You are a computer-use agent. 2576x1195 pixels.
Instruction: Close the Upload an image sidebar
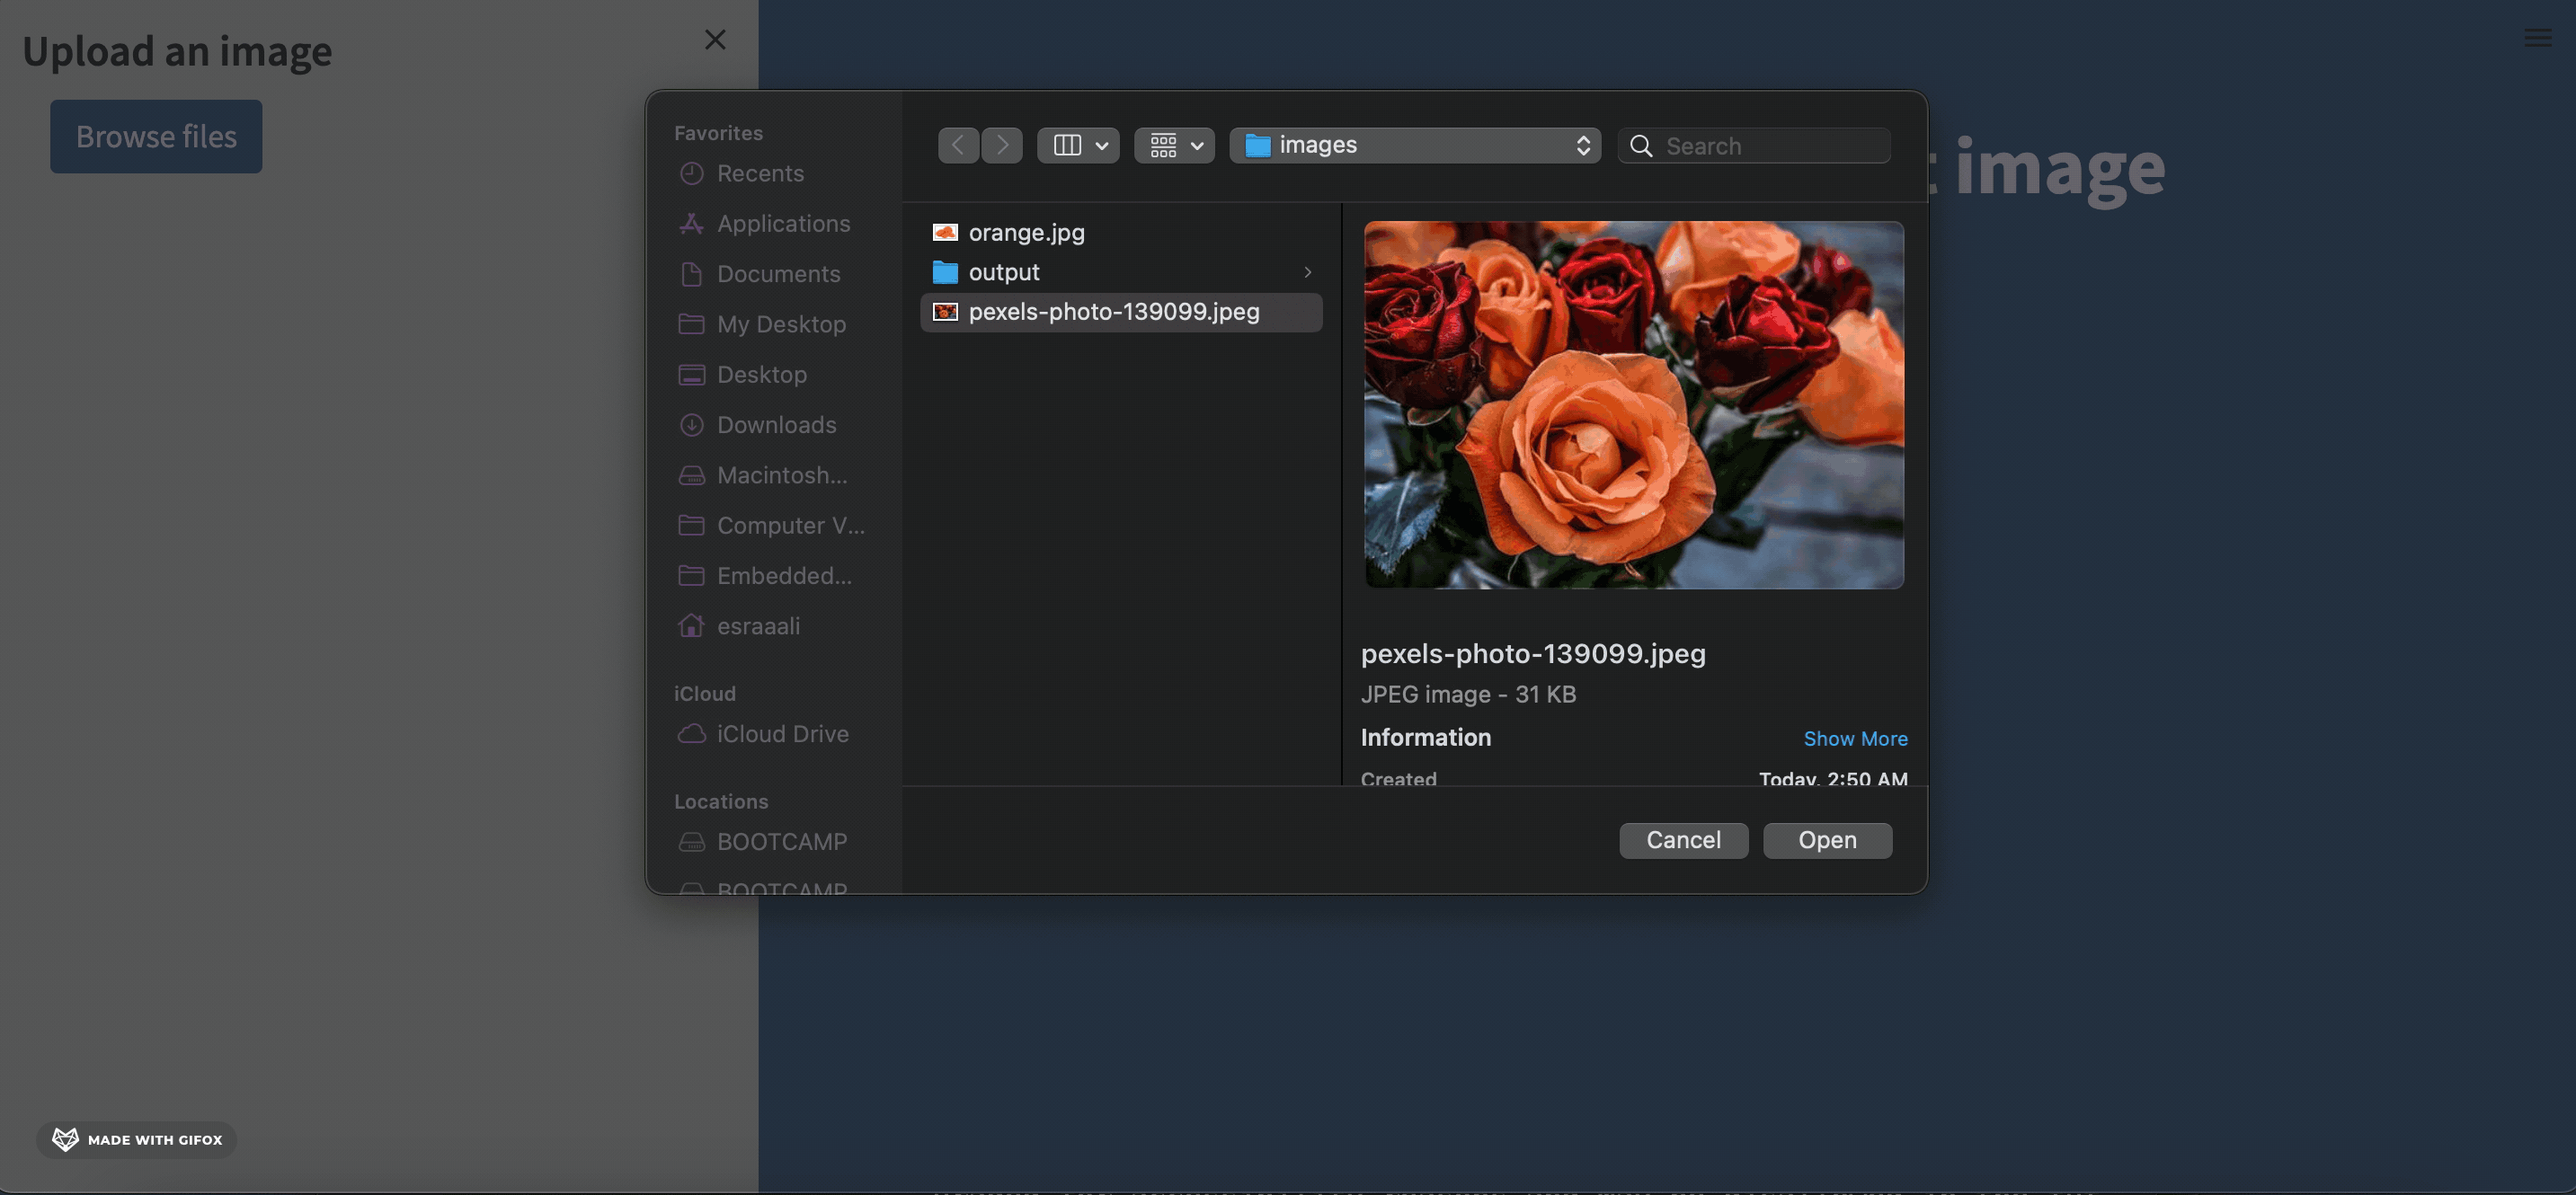pos(715,40)
